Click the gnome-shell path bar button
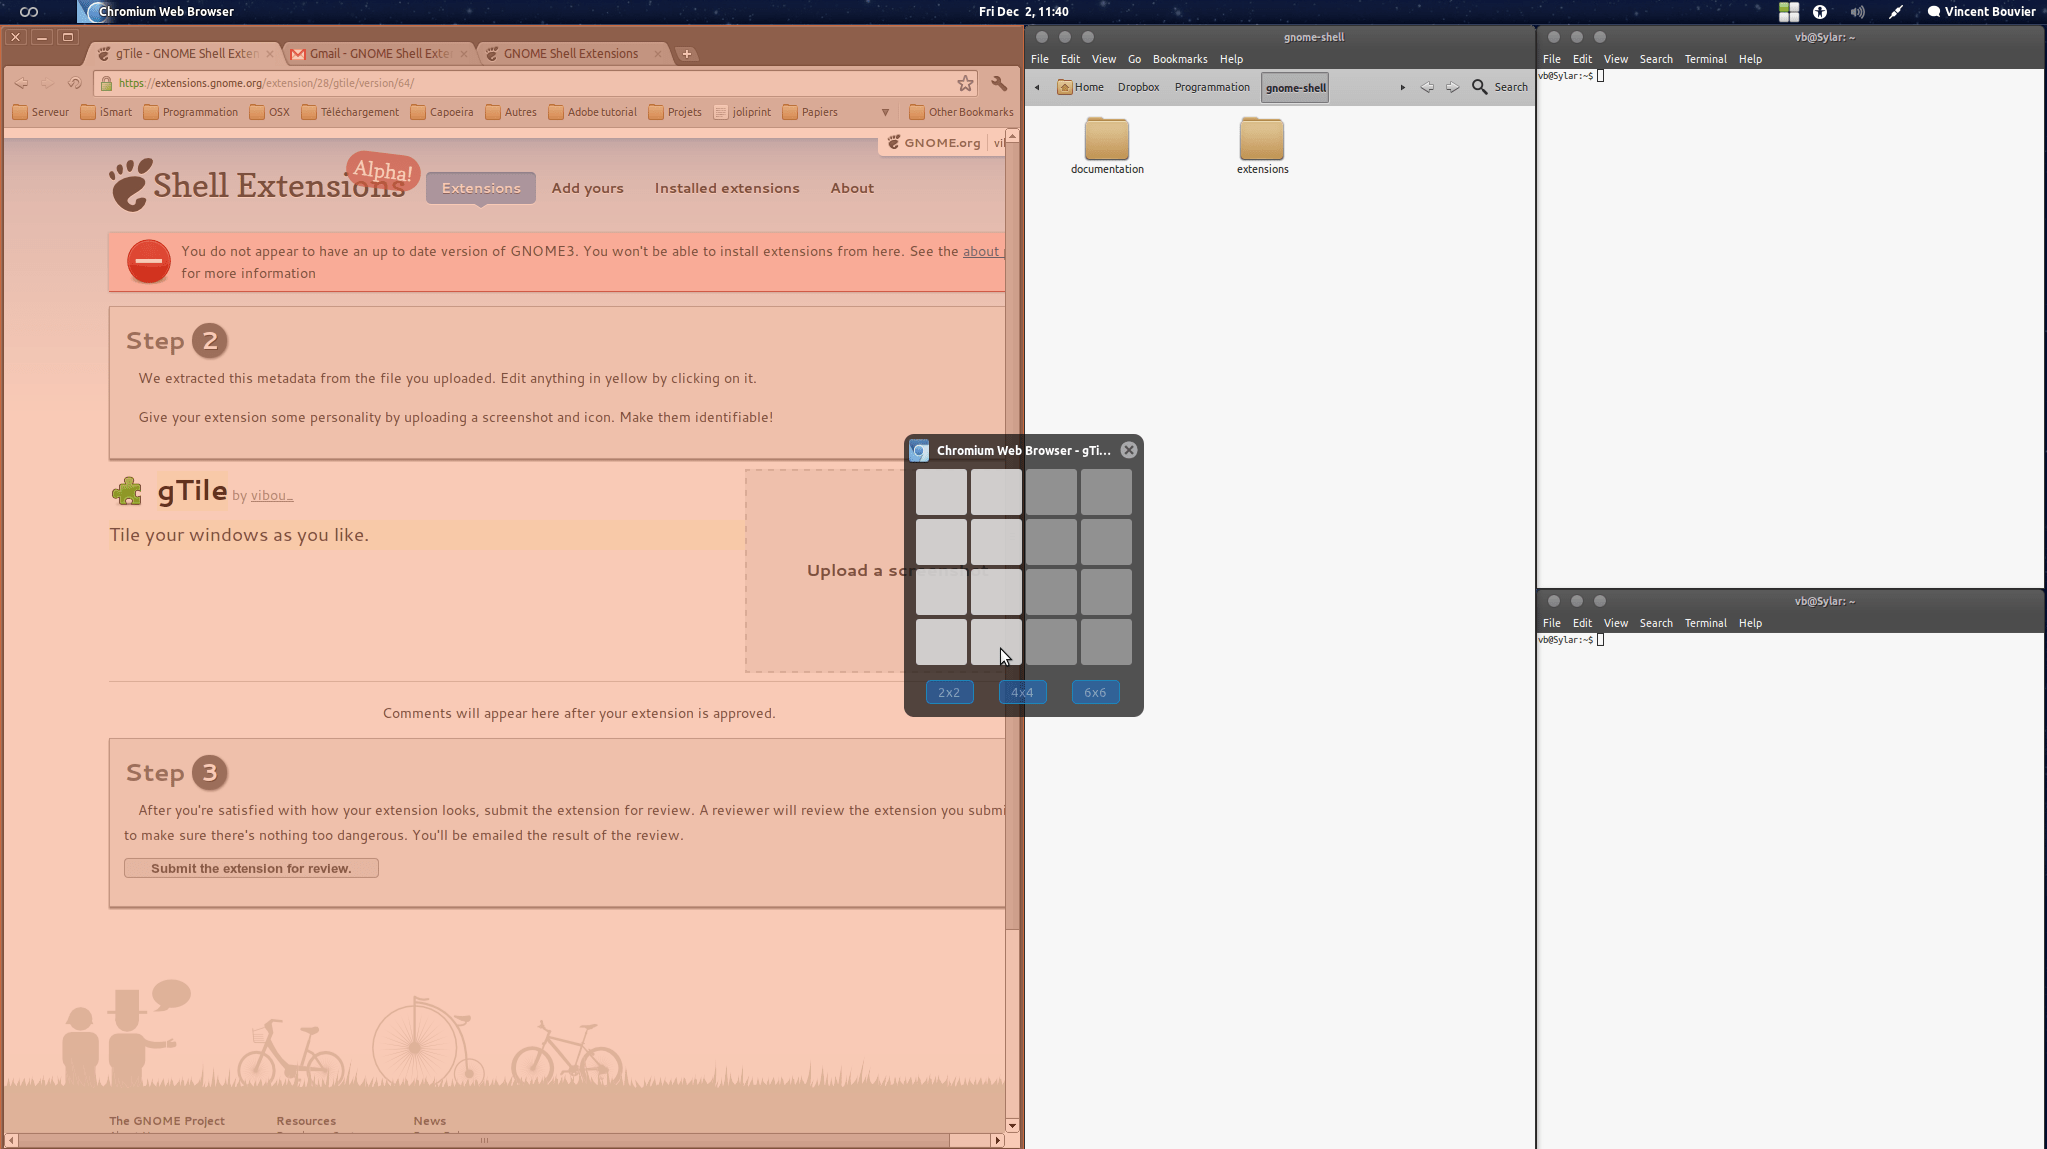 [x=1295, y=87]
